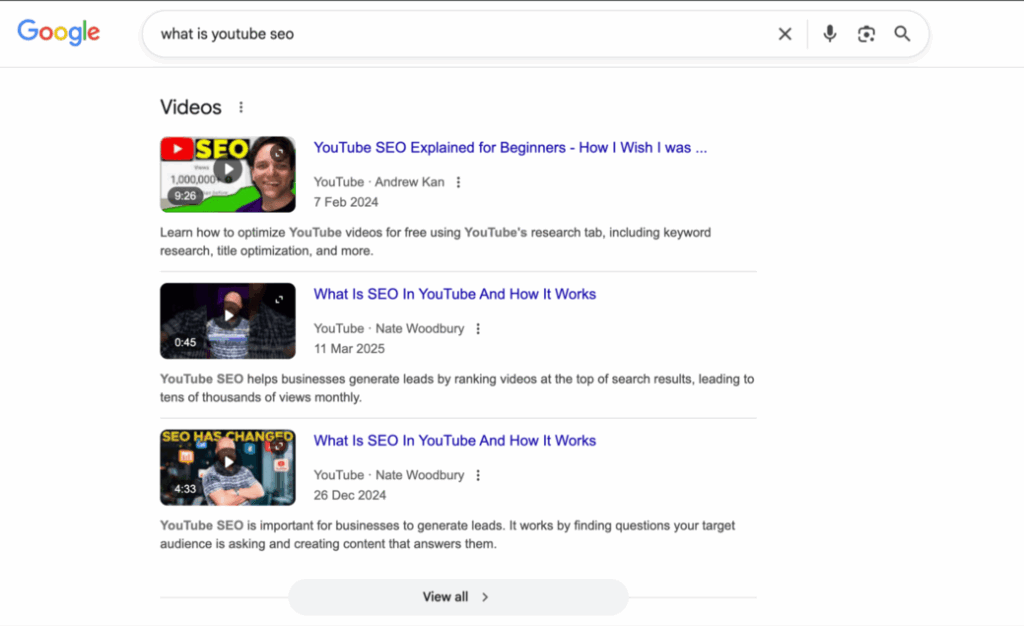1024x627 pixels.
Task: Open the What Is SEO In YouTube link
Action: 454,294
